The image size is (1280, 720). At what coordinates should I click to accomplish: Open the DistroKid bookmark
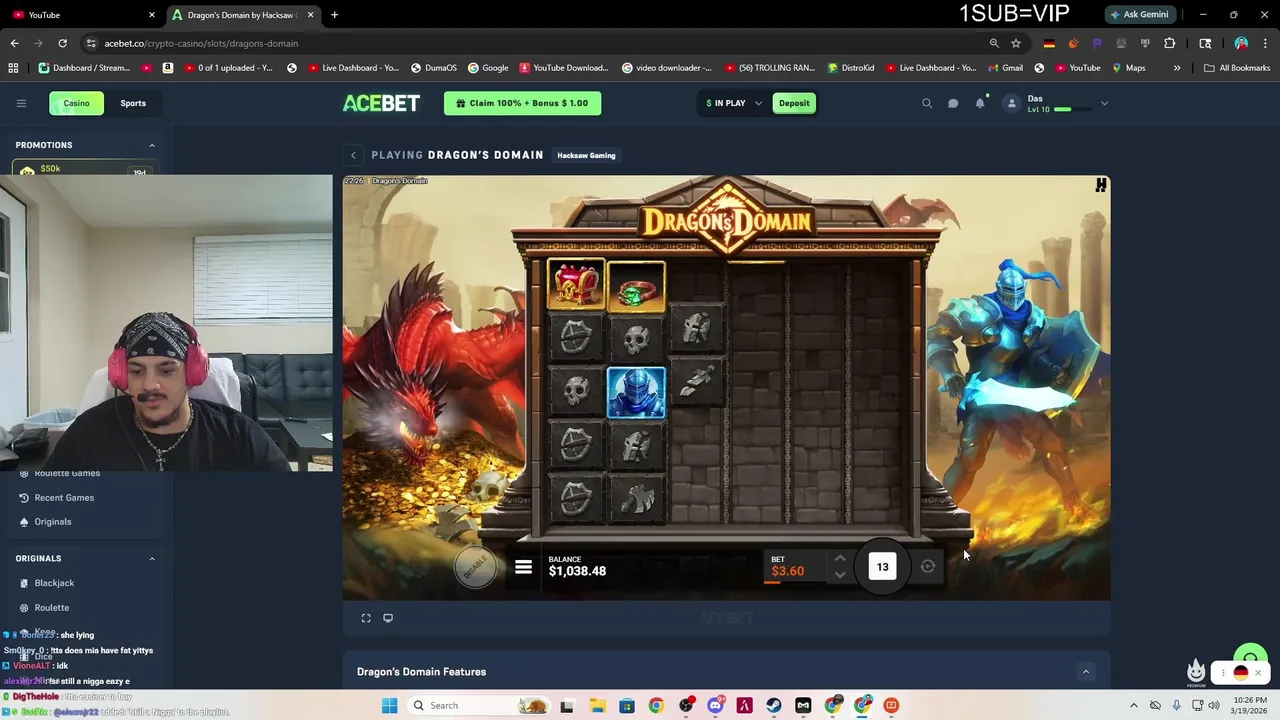(851, 68)
